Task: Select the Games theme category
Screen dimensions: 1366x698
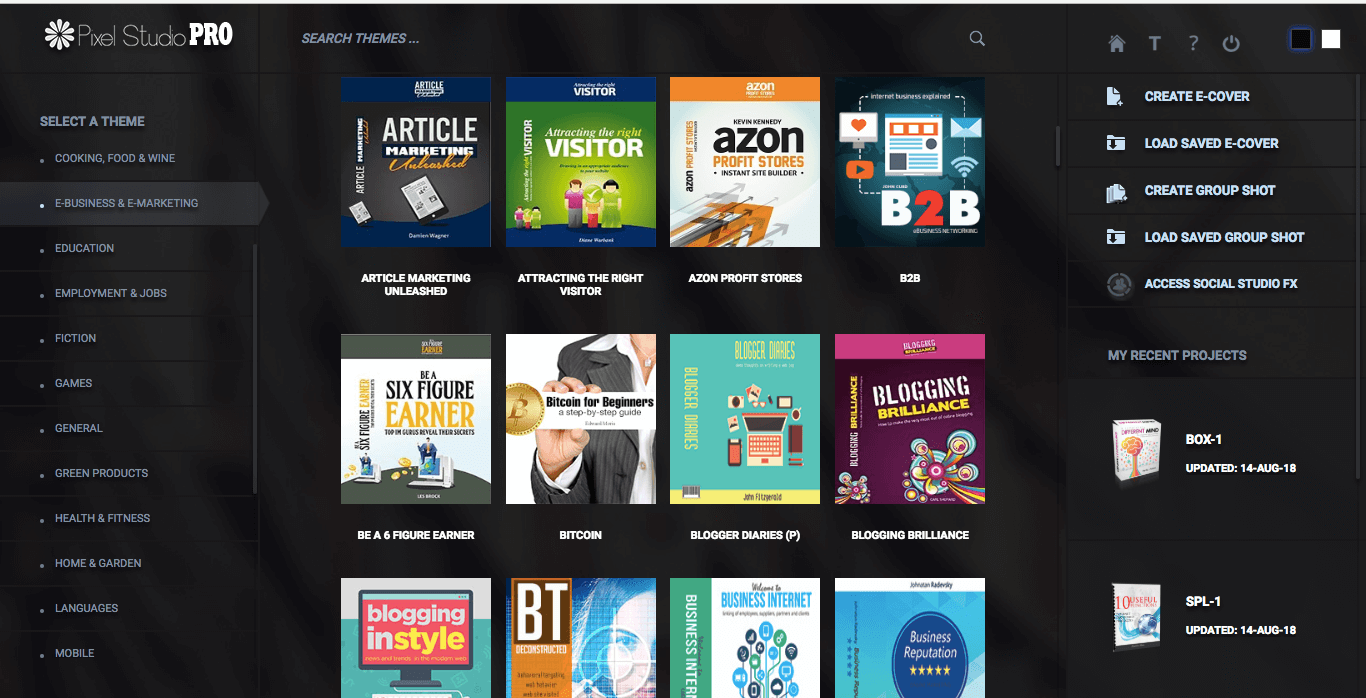Action: pos(74,383)
